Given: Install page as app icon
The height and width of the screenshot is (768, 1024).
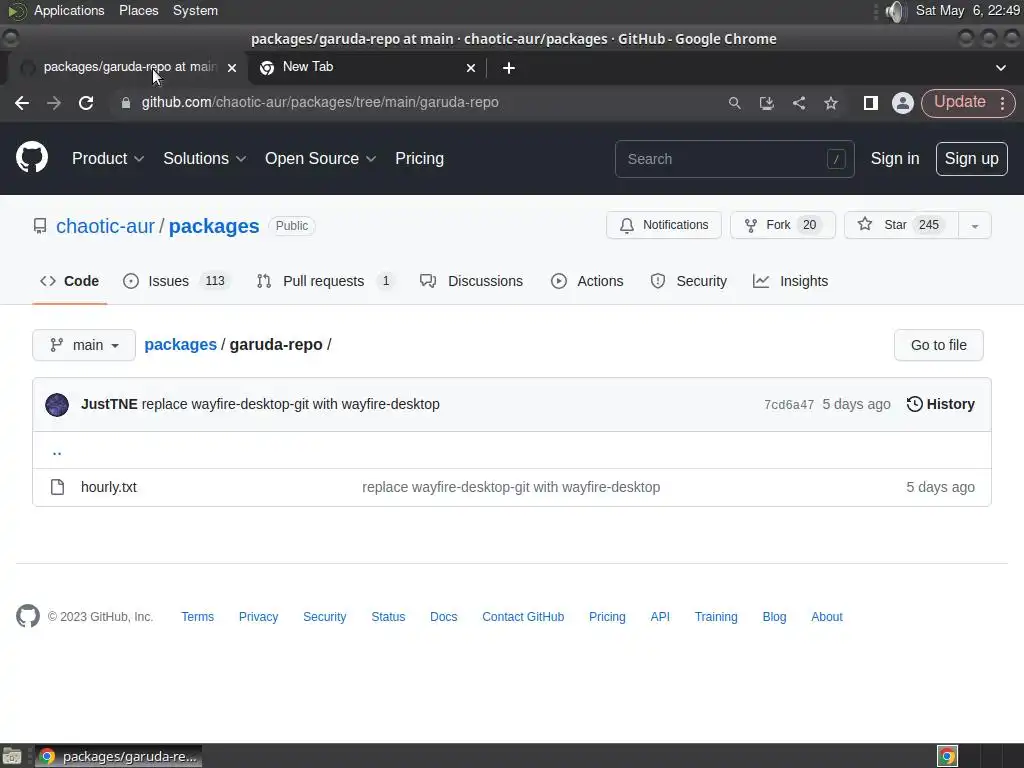Looking at the screenshot, I should (767, 103).
